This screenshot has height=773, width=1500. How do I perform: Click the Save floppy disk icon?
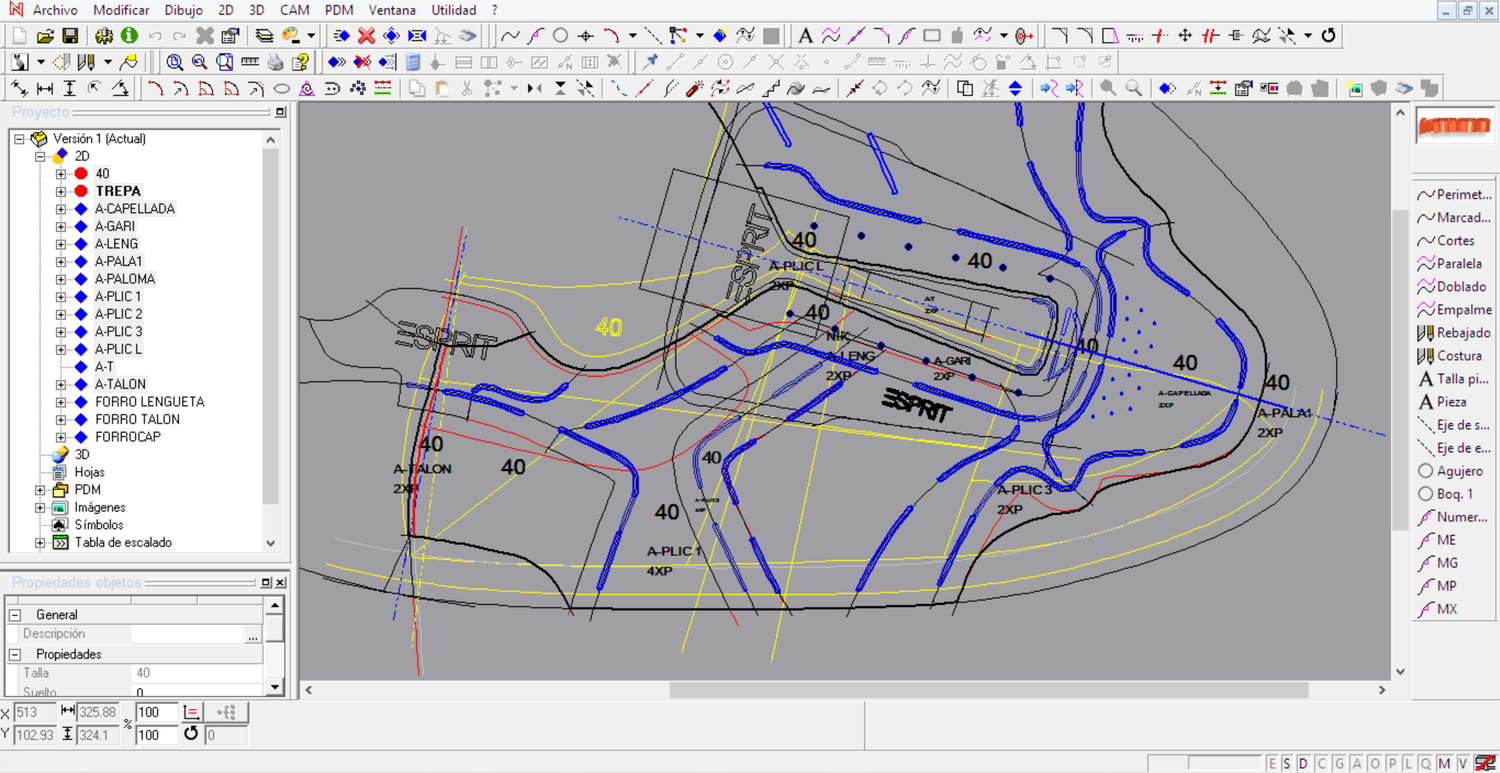click(70, 36)
